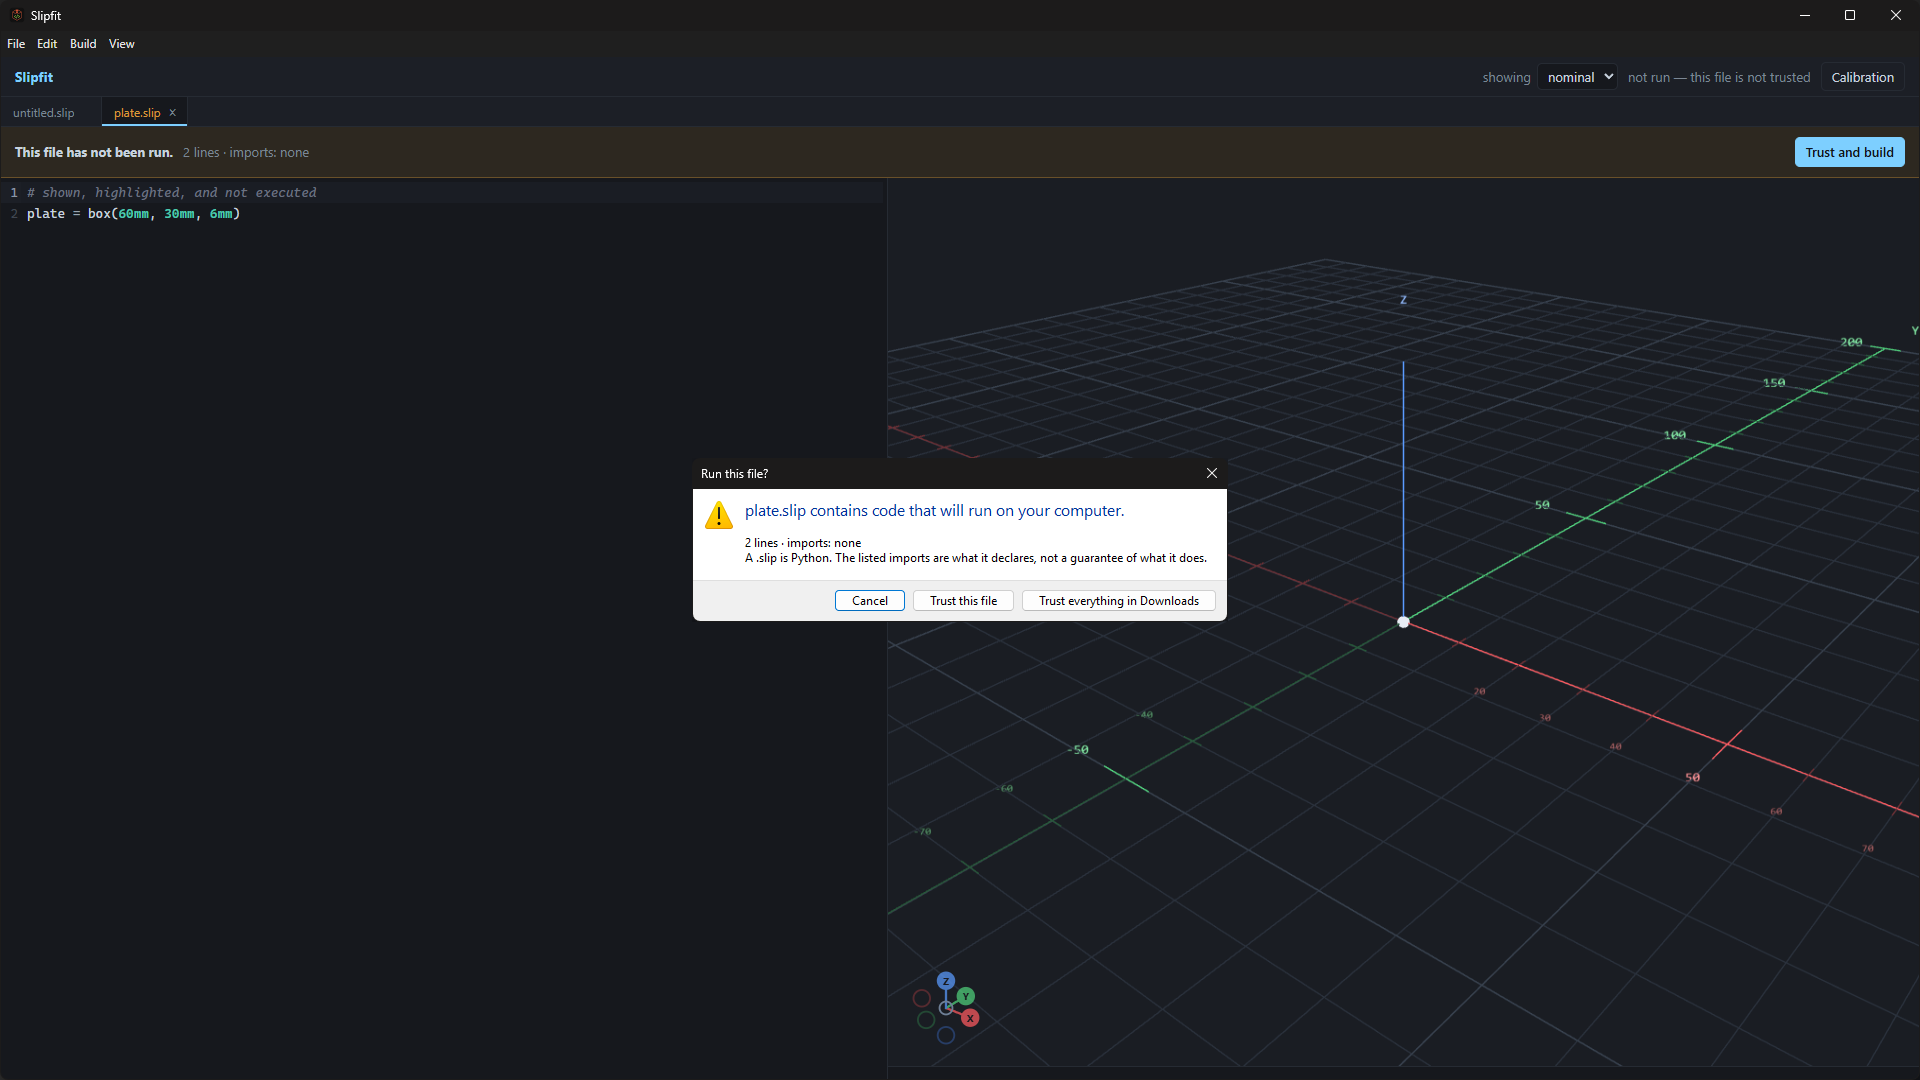Click 'Trust everything in Downloads' button
Image resolution: width=1920 pixels, height=1080 pixels.
coord(1118,601)
